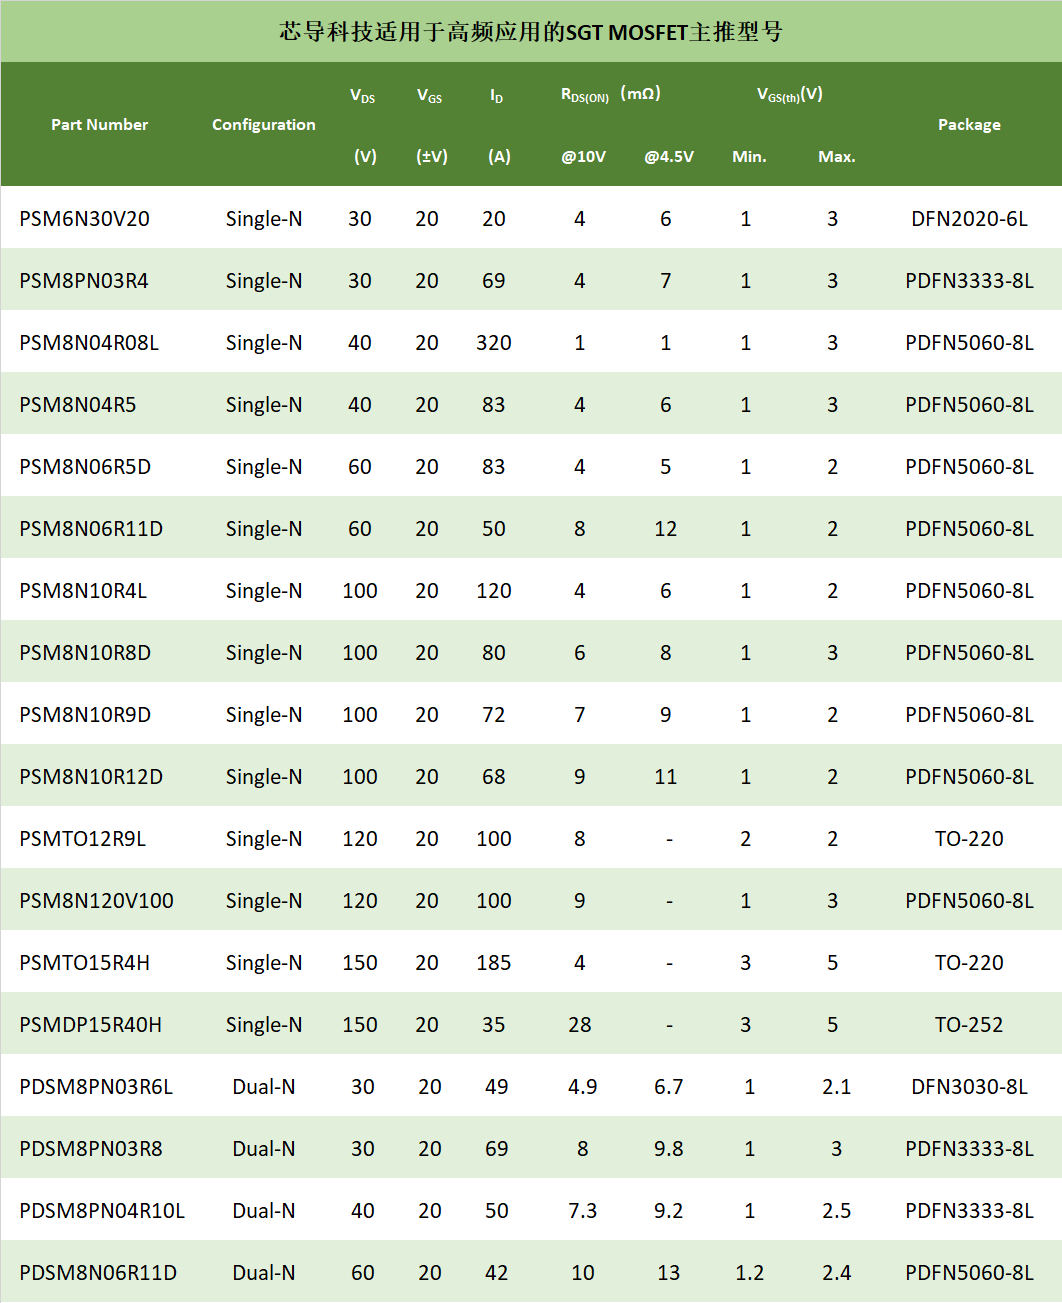Click the Package column header
Image resolution: width=1062 pixels, height=1303 pixels.
click(x=968, y=124)
